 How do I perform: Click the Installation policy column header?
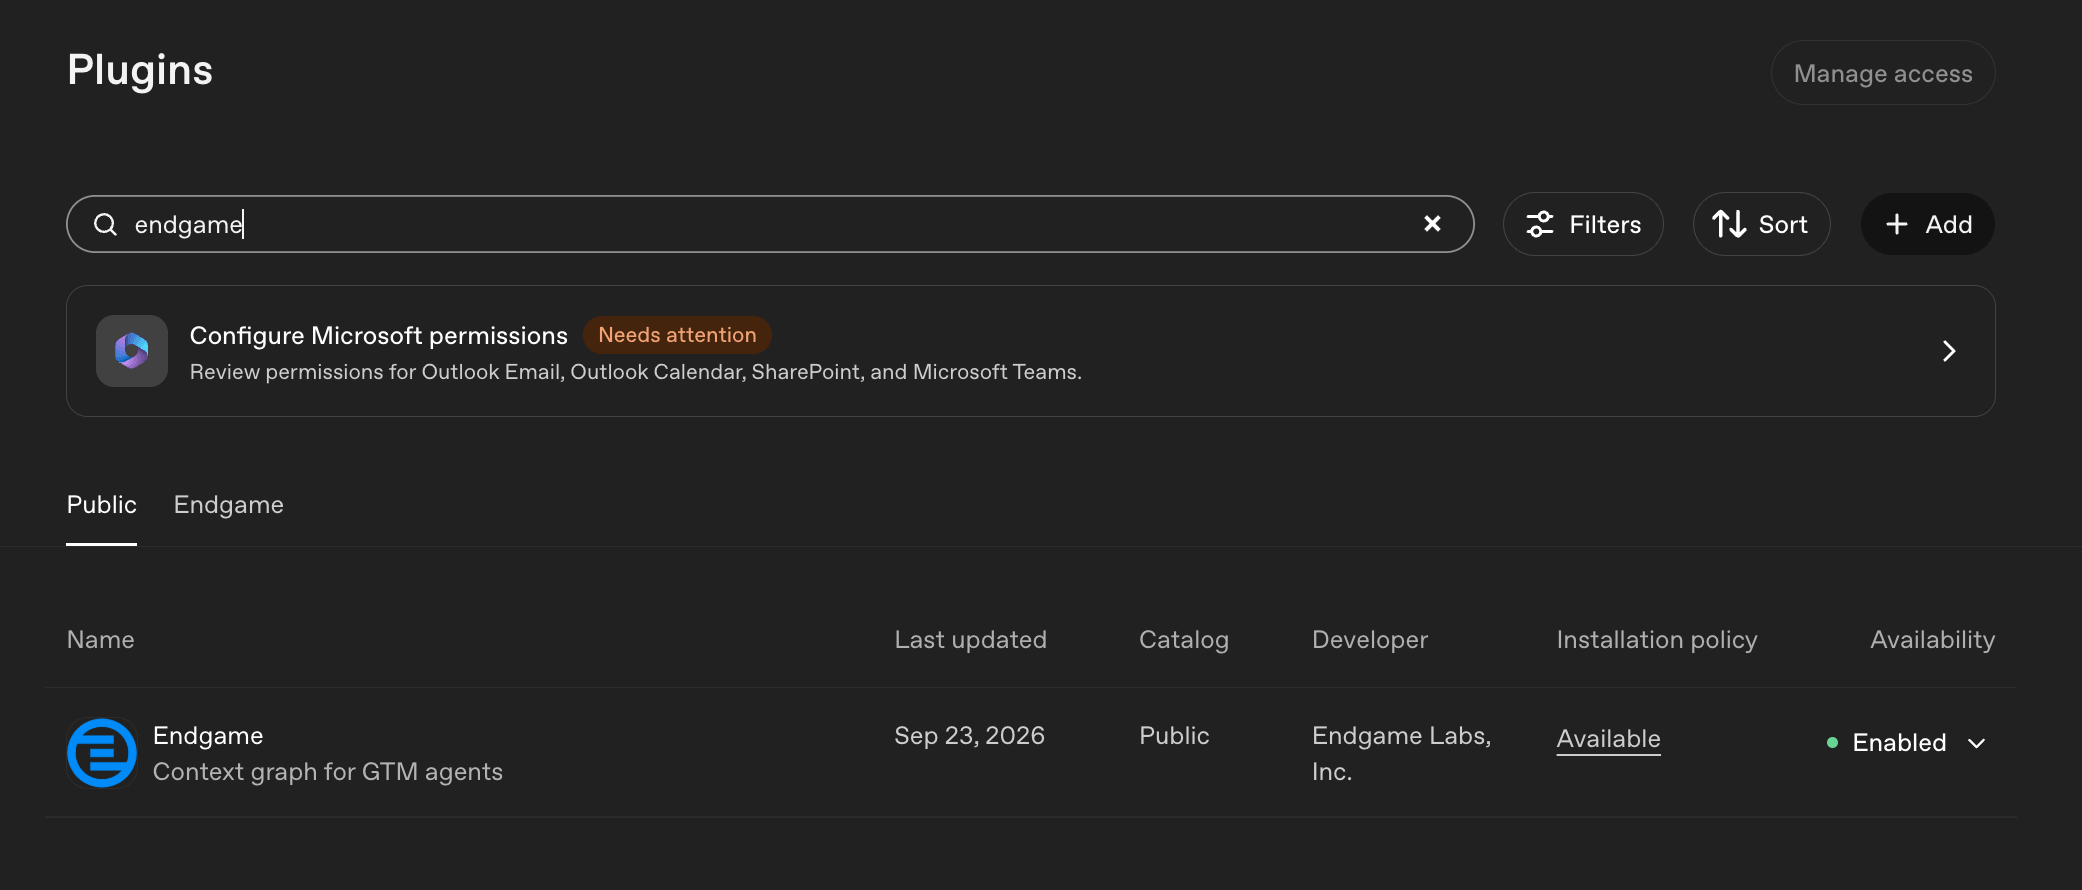pyautogui.click(x=1657, y=640)
